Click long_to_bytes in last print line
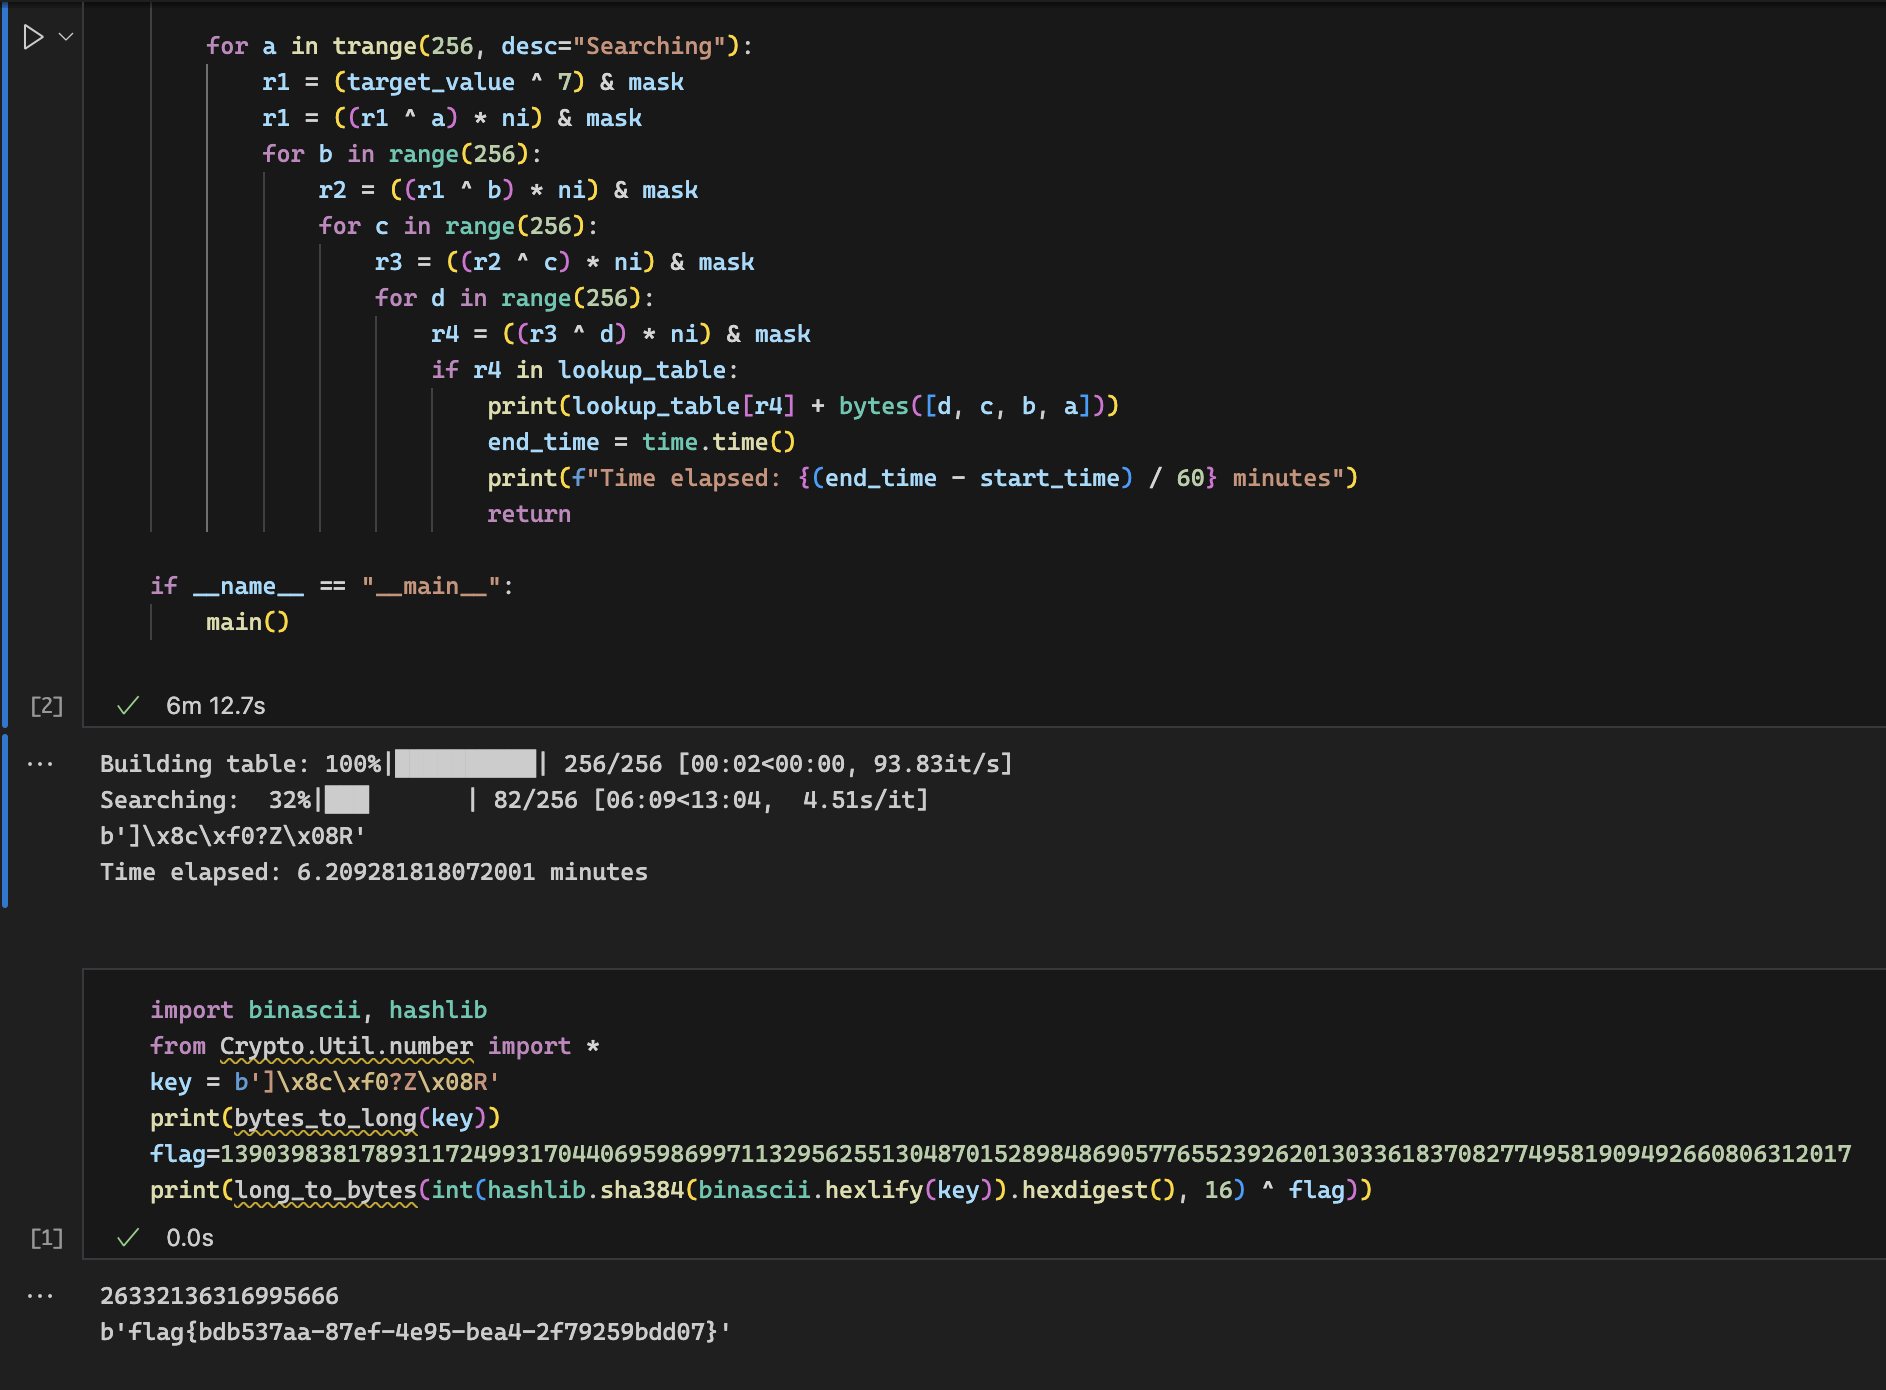1886x1390 pixels. click(325, 1190)
